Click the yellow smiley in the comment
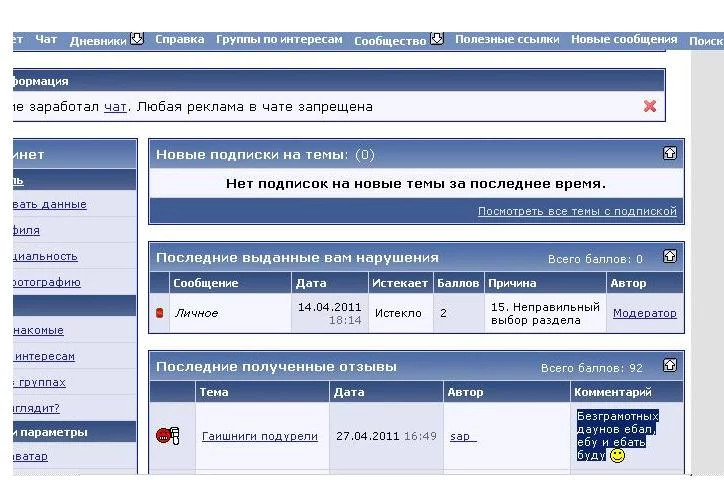This screenshot has width=724, height=480. 617,456
